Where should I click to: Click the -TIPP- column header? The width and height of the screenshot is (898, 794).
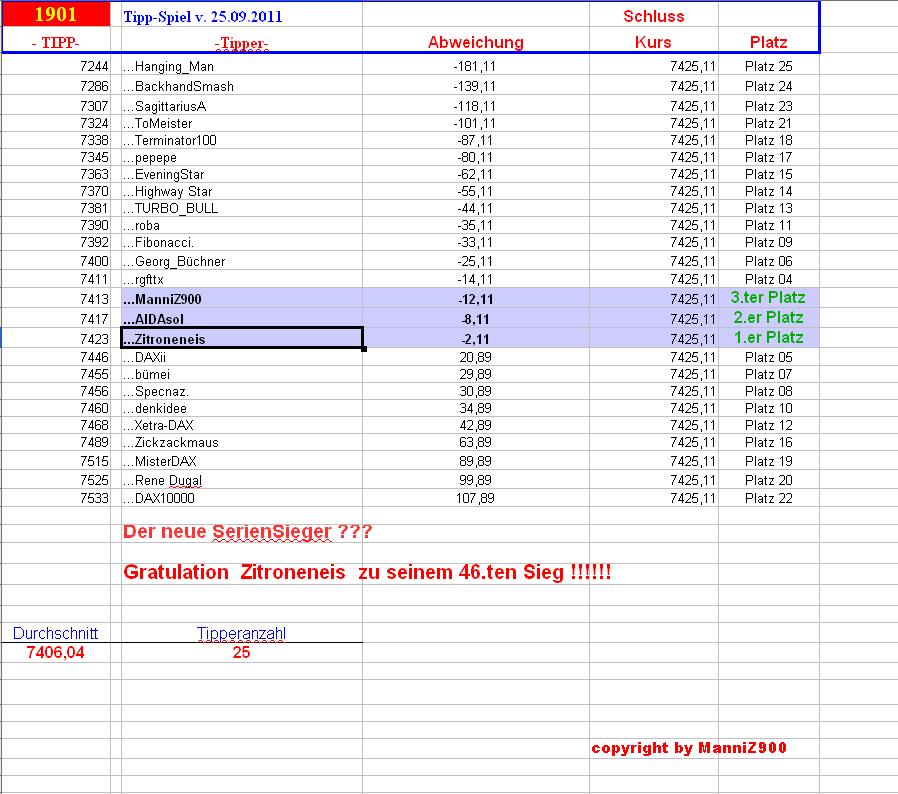54,42
